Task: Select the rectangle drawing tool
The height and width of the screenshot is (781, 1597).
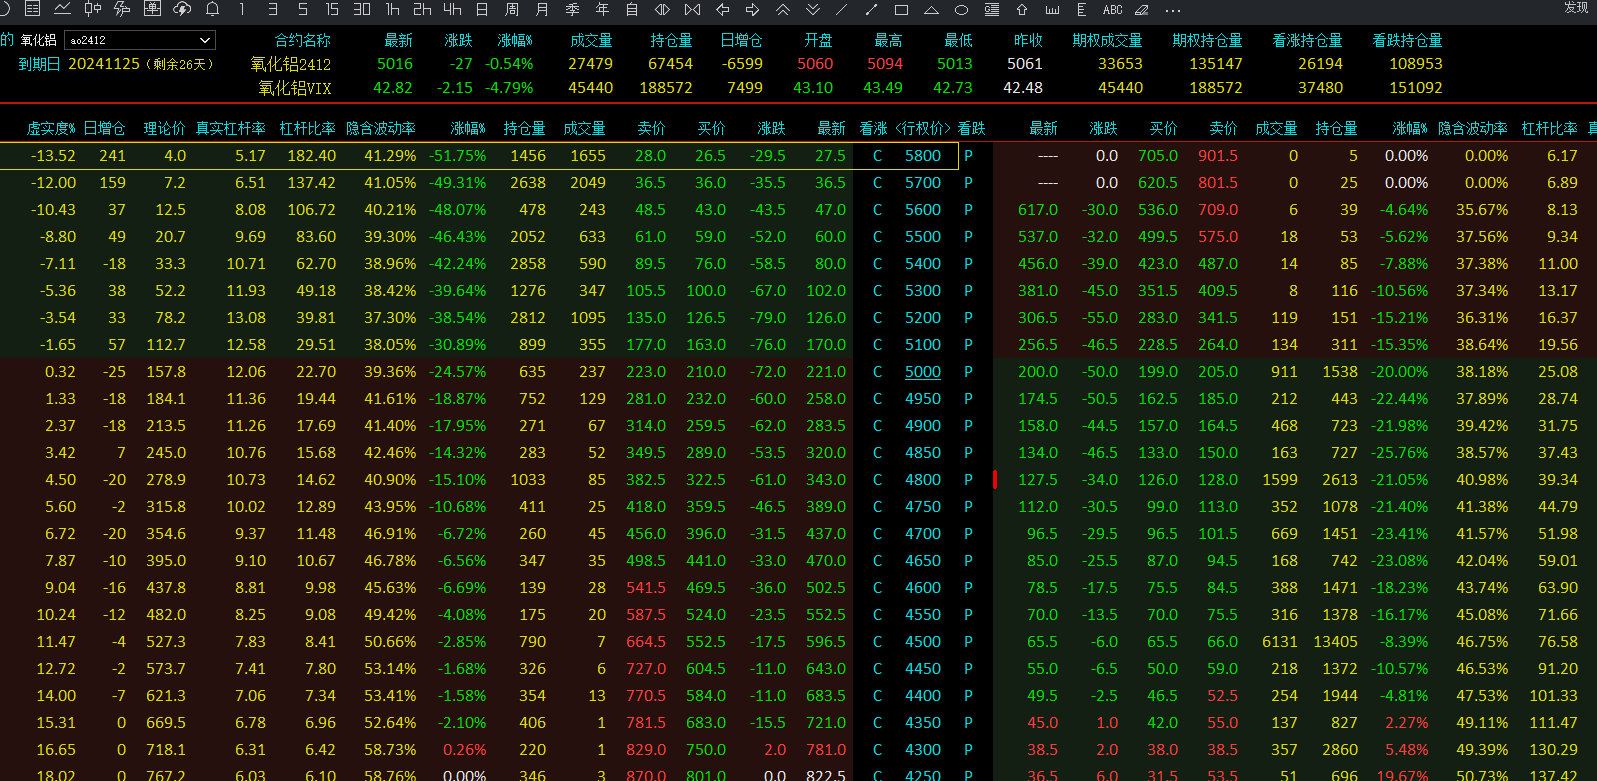Action: tap(901, 9)
